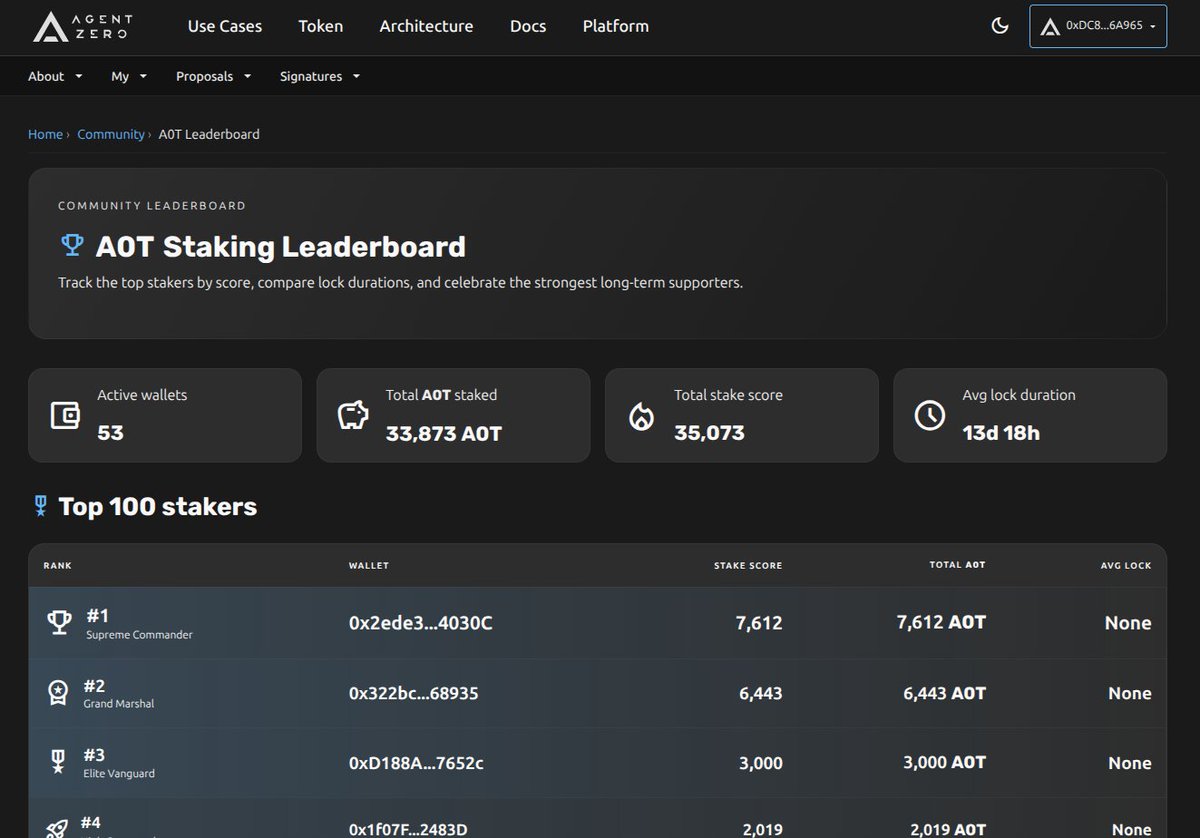Open the Use Cases menu
The image size is (1200, 838).
[x=225, y=26]
